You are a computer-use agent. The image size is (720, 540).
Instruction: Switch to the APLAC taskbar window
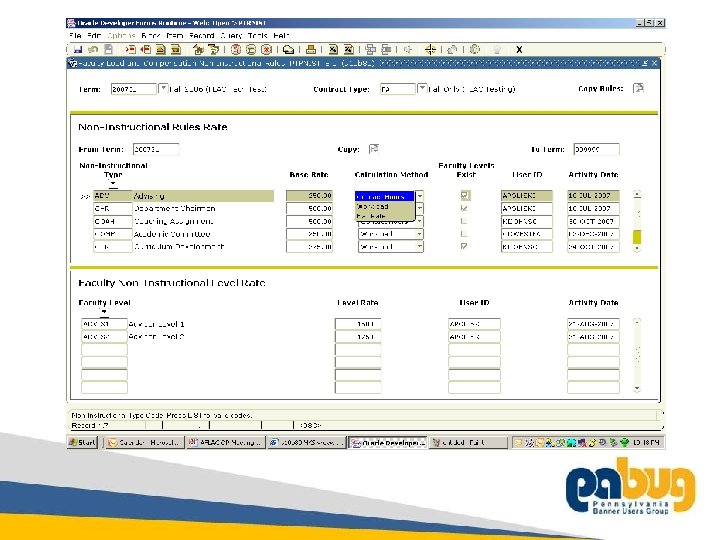click(x=225, y=442)
